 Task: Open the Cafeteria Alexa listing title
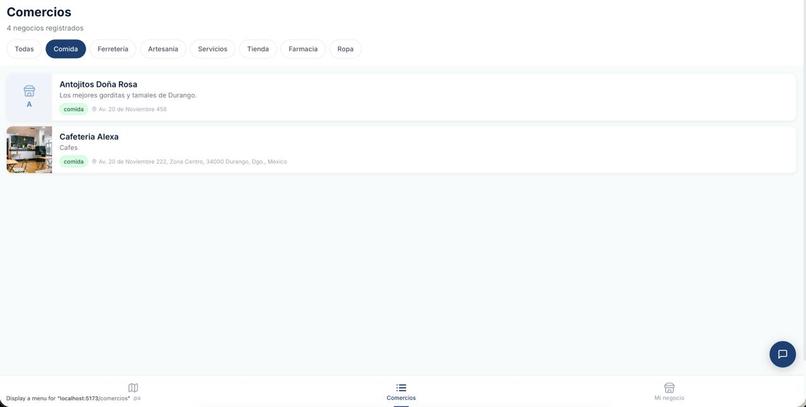[x=89, y=137]
